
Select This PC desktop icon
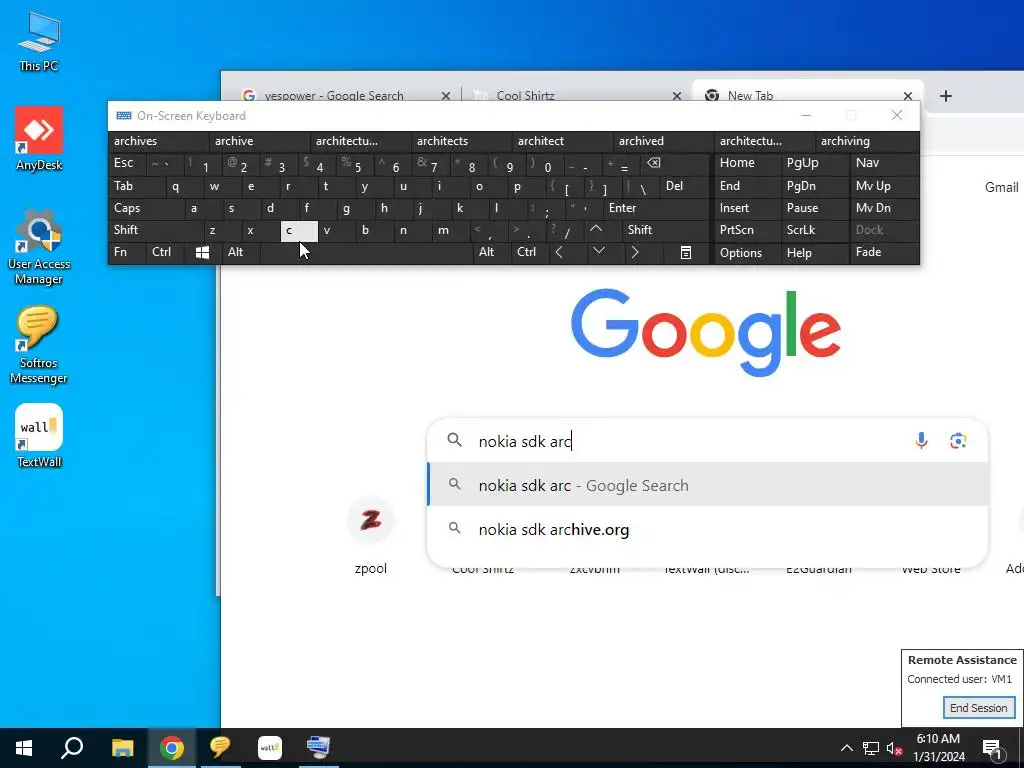click(39, 42)
